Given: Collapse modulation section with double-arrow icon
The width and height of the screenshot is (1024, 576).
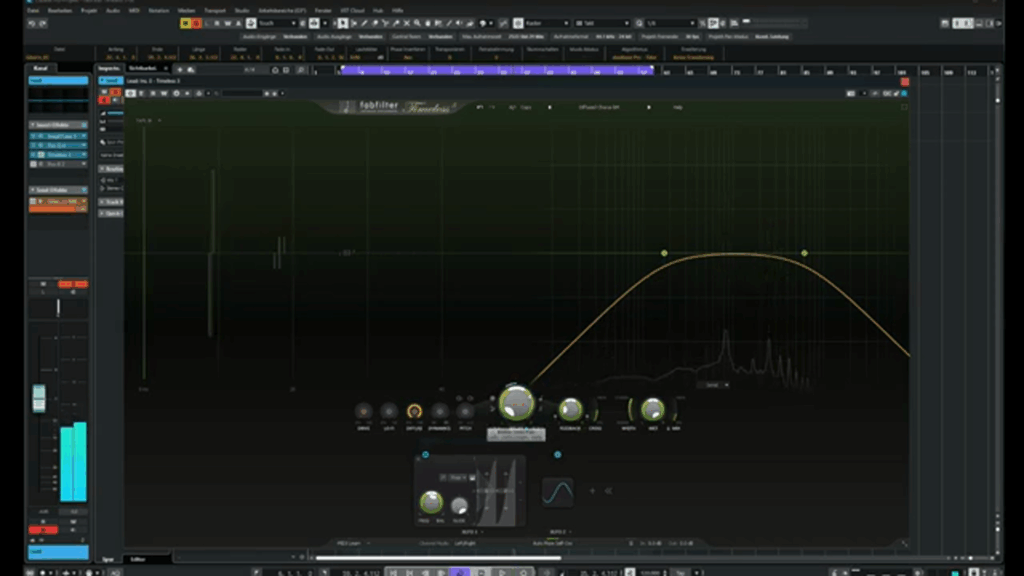Looking at the screenshot, I should tap(608, 490).
